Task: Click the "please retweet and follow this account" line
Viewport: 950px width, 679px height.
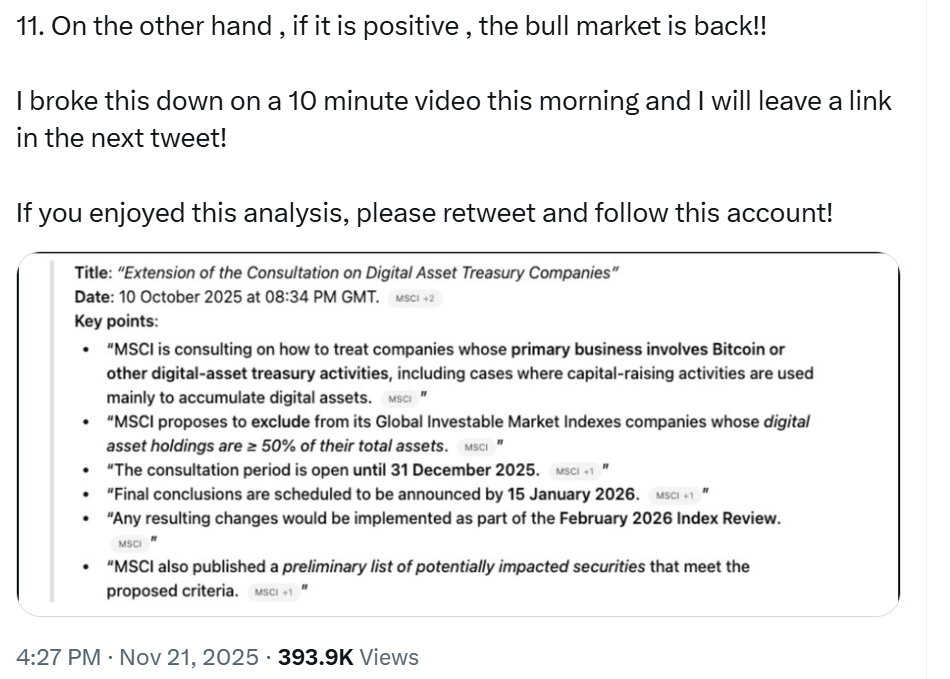Action: (594, 212)
